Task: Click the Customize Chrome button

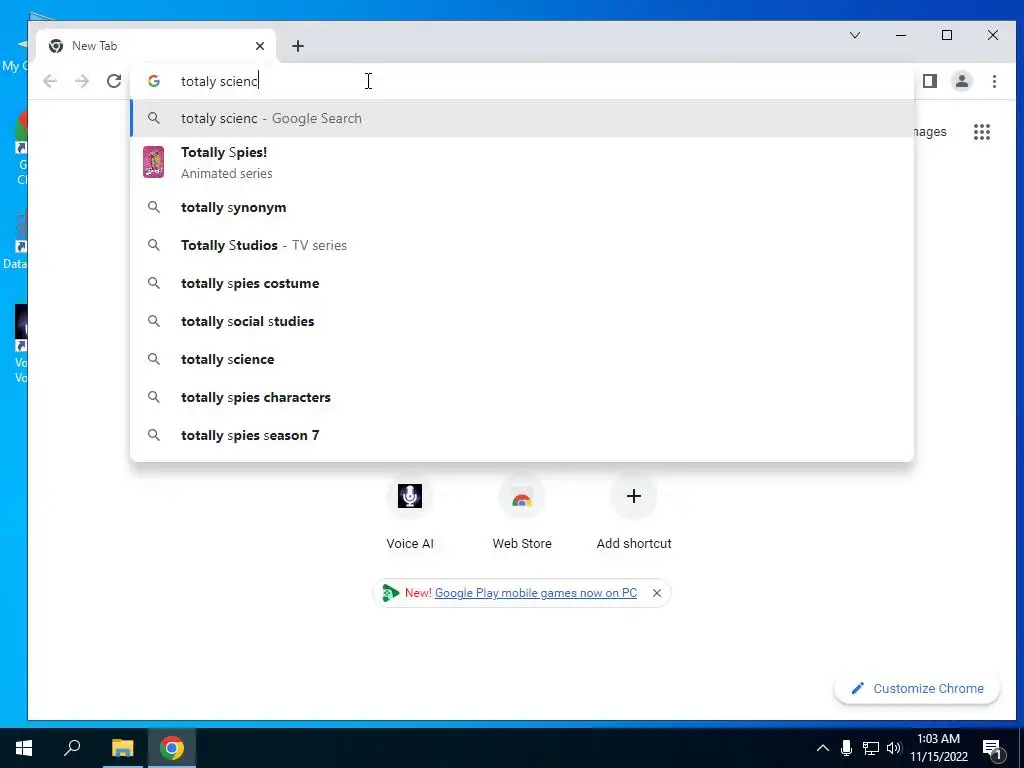Action: [x=917, y=688]
